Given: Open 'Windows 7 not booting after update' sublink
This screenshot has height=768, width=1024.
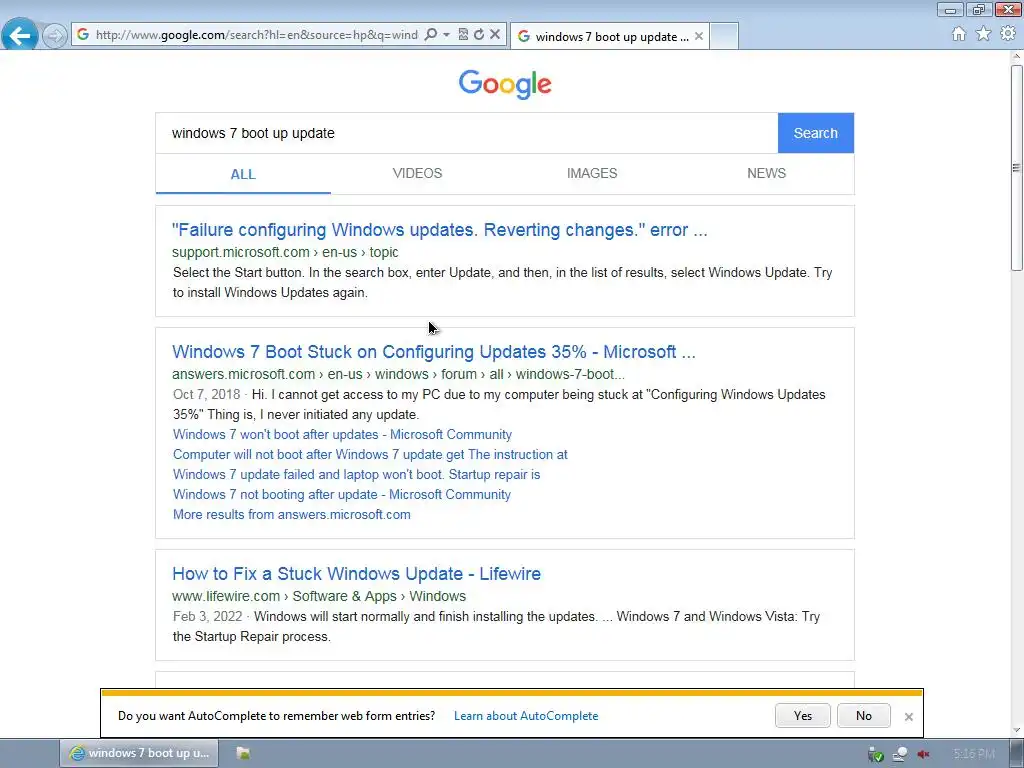Looking at the screenshot, I should 342,495.
